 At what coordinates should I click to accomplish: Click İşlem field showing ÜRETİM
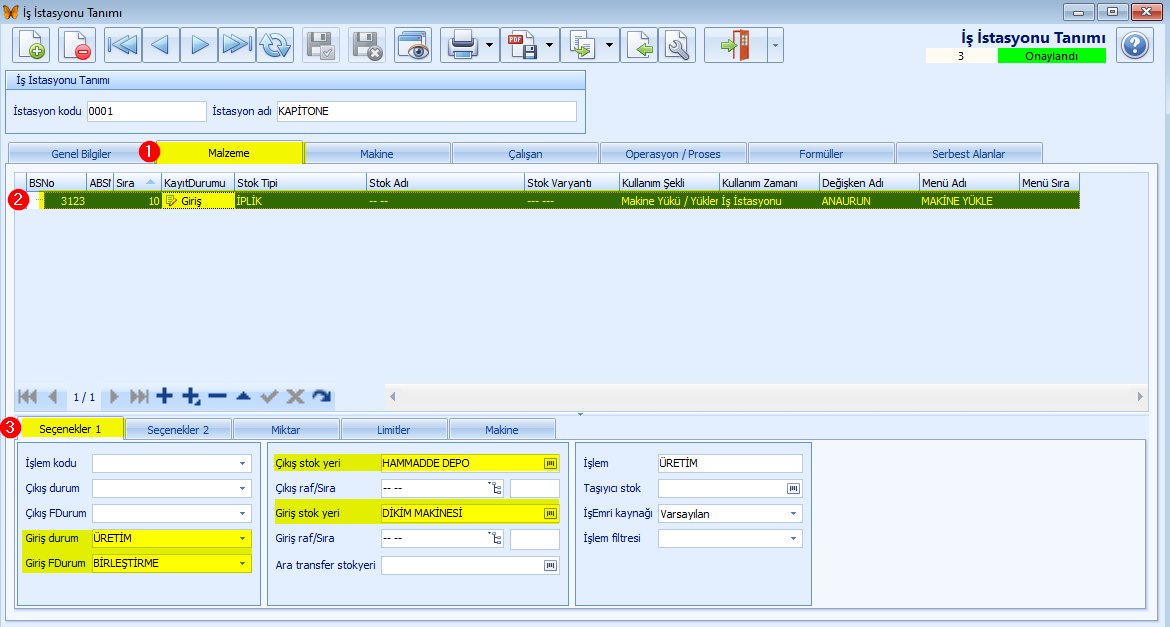[x=730, y=464]
